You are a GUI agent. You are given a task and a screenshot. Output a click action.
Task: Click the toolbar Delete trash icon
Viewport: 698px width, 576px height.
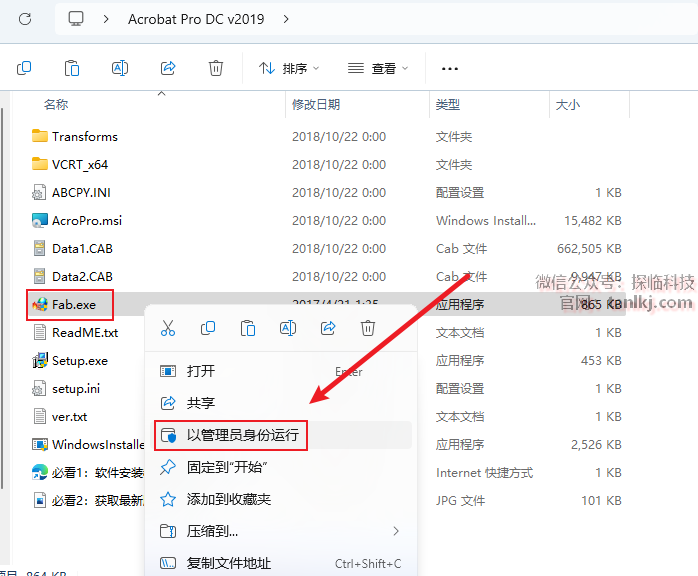coord(216,68)
